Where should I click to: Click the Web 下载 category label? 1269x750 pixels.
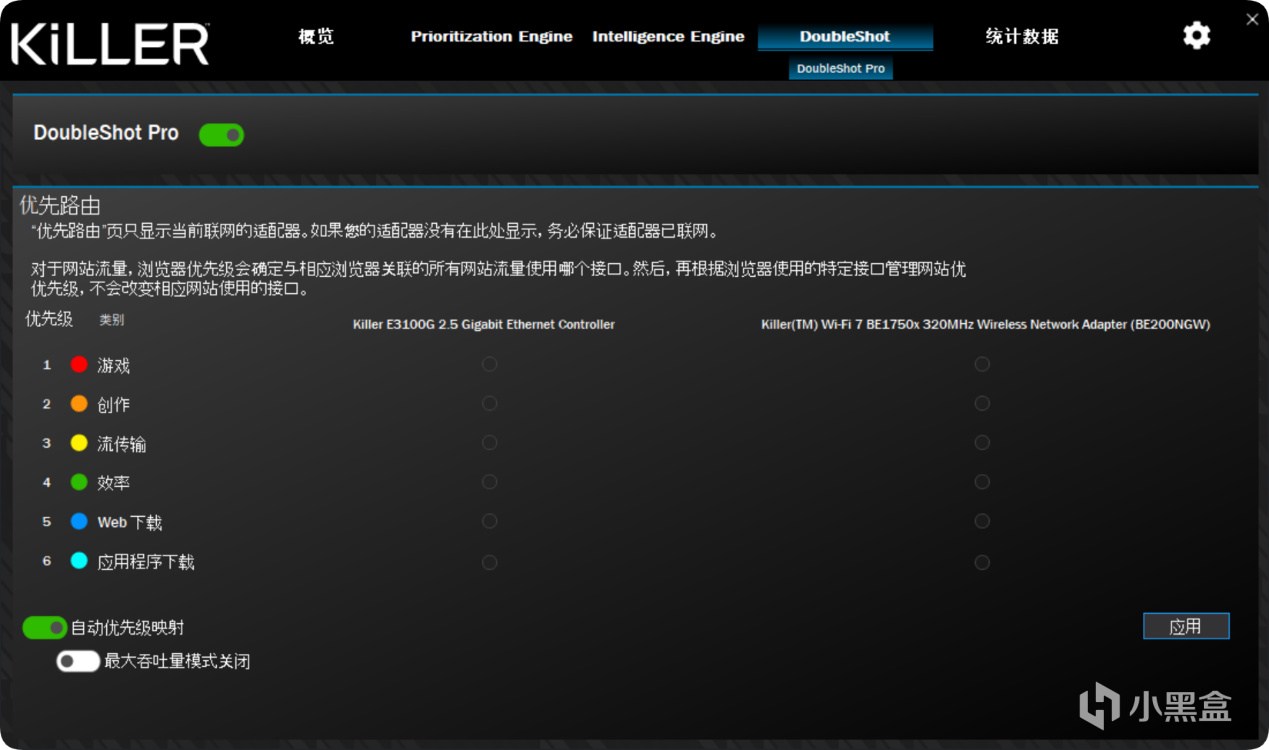point(130,522)
